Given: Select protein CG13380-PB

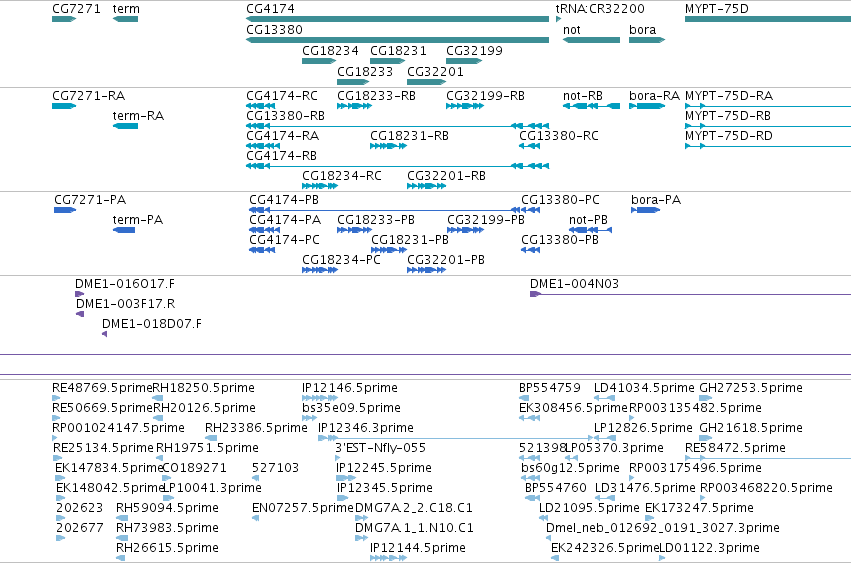Looking at the screenshot, I should click(530, 250).
